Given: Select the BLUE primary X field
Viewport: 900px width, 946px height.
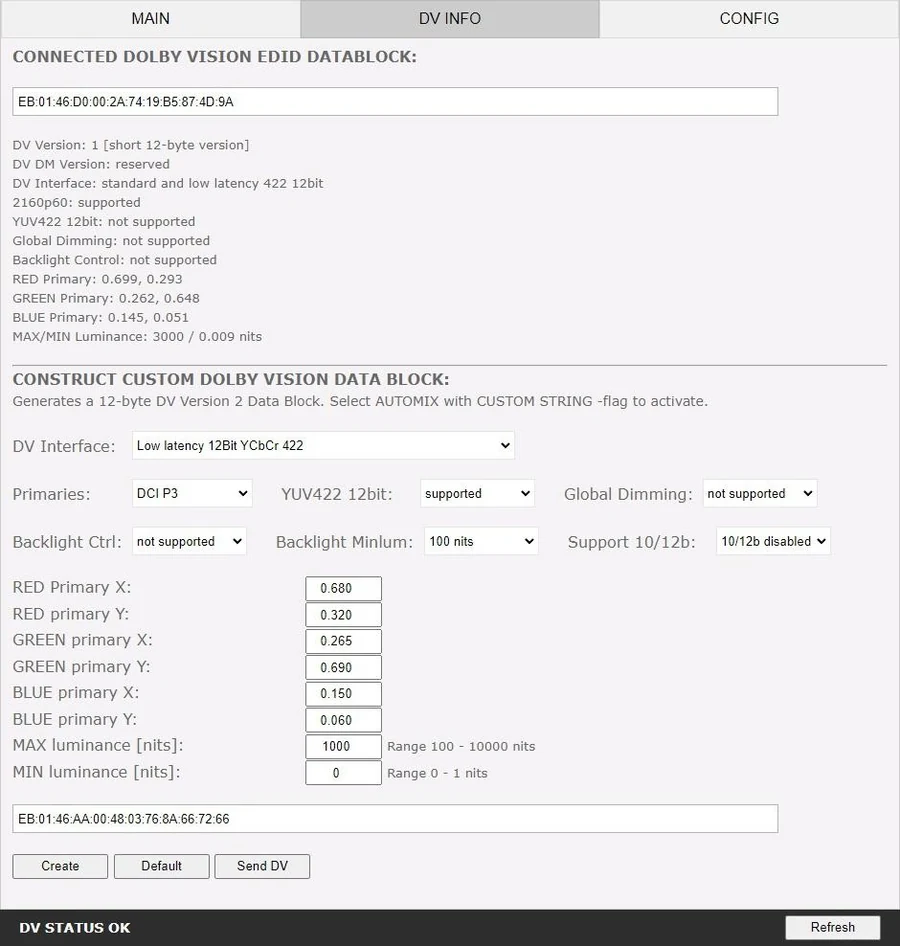Looking at the screenshot, I should pos(343,693).
